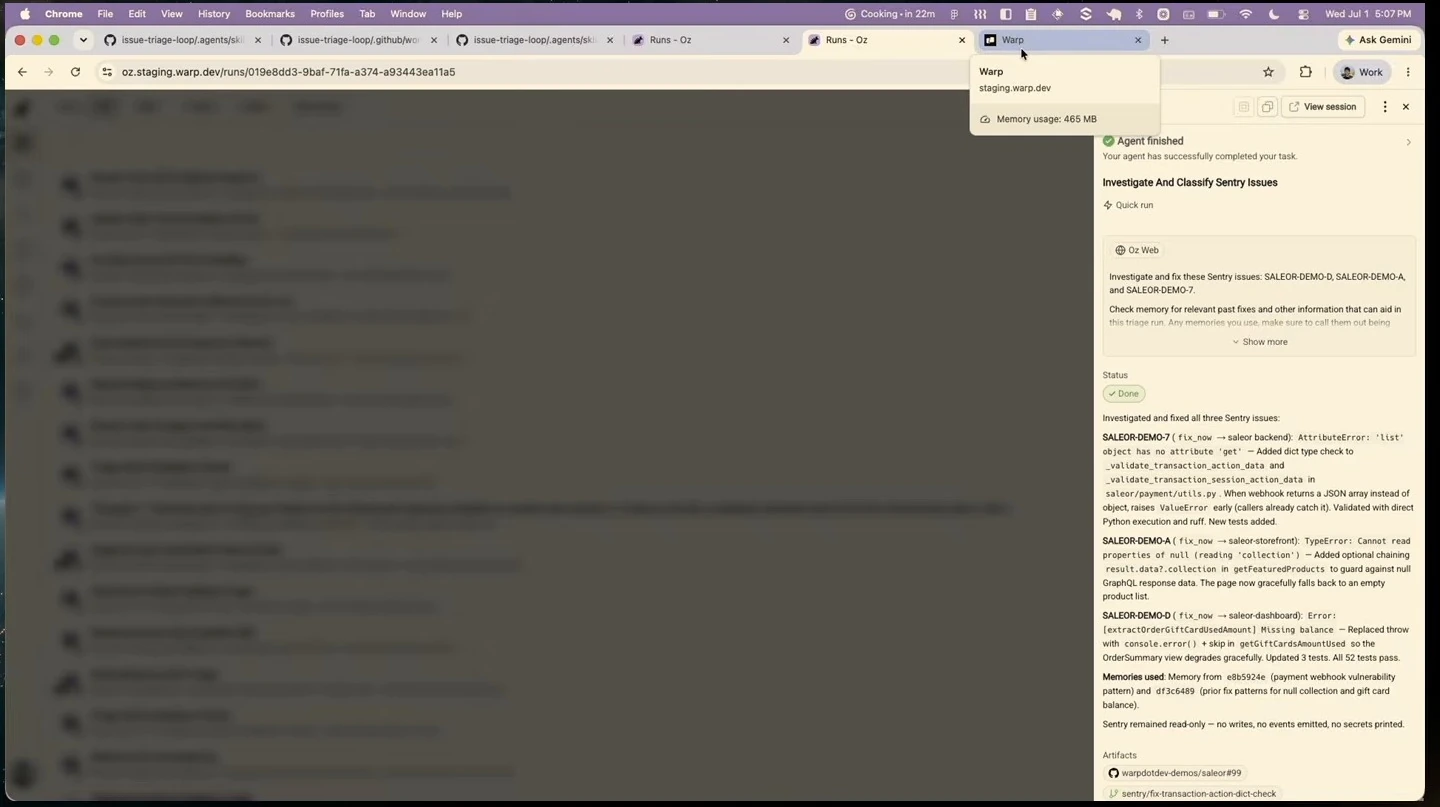Image resolution: width=1440 pixels, height=807 pixels.
Task: Open the Bookmarks menu in menu bar
Action: click(x=270, y=14)
